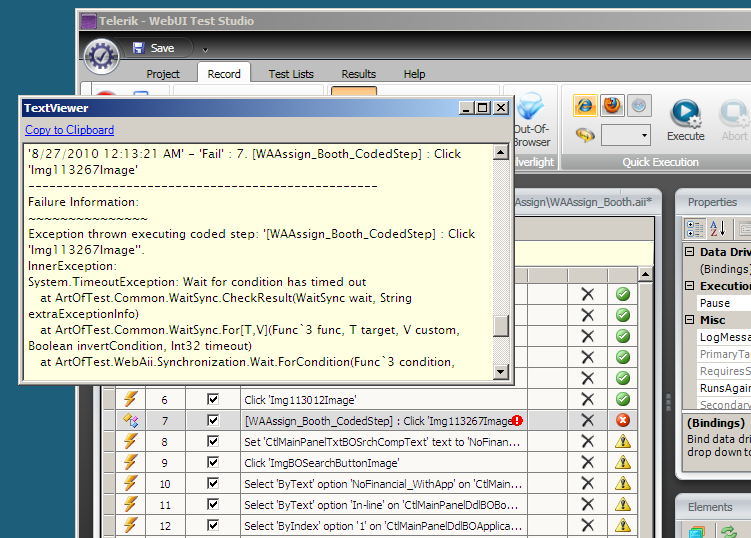
Task: Delete step 11 with its X icon
Action: 587,504
